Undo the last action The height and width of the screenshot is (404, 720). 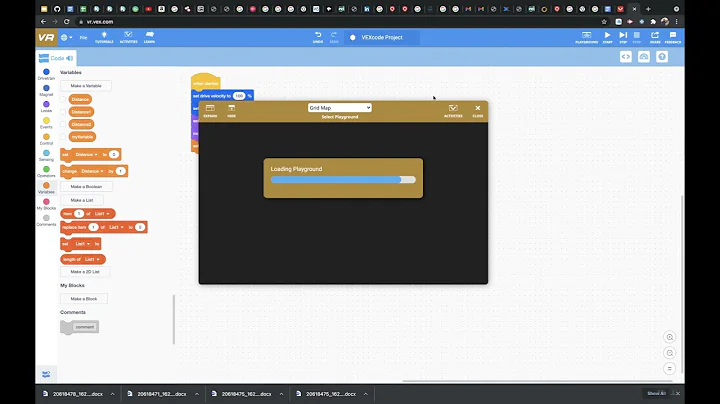point(318,37)
